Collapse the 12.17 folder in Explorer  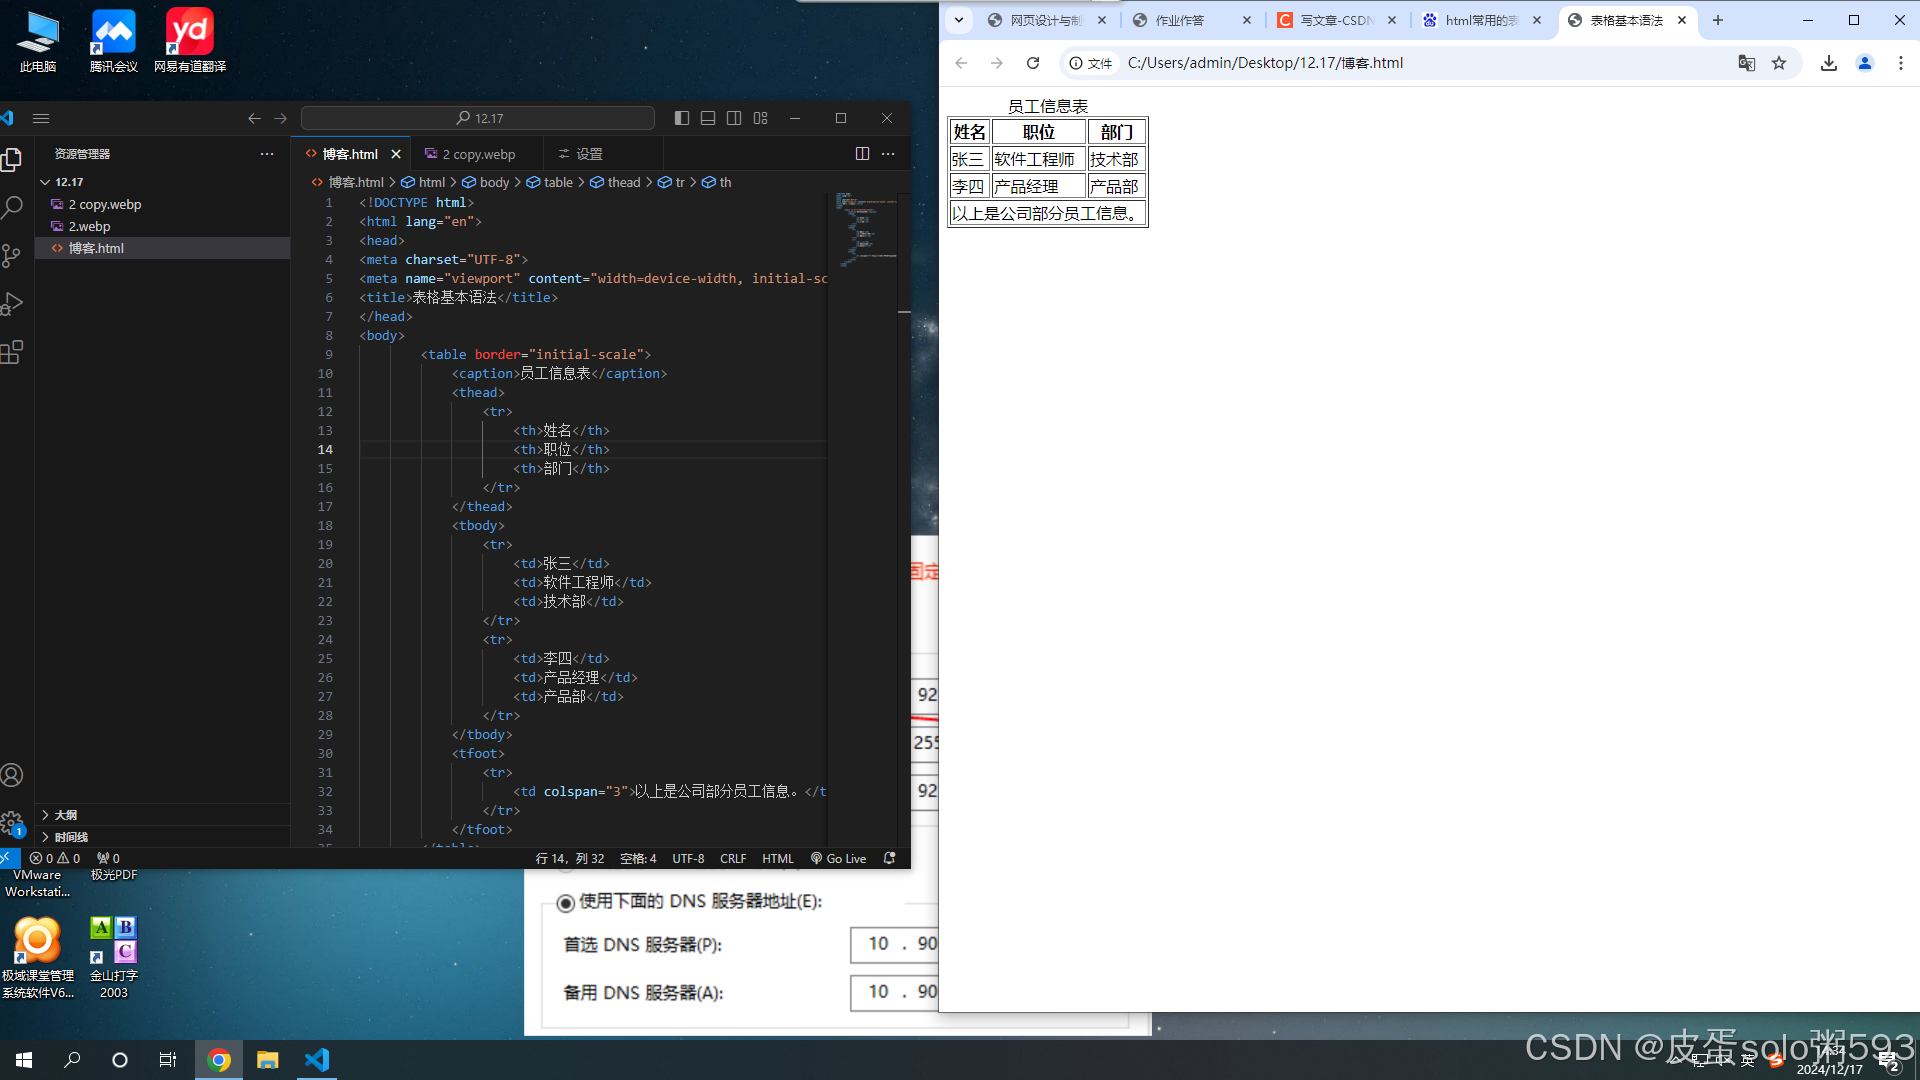click(x=46, y=182)
